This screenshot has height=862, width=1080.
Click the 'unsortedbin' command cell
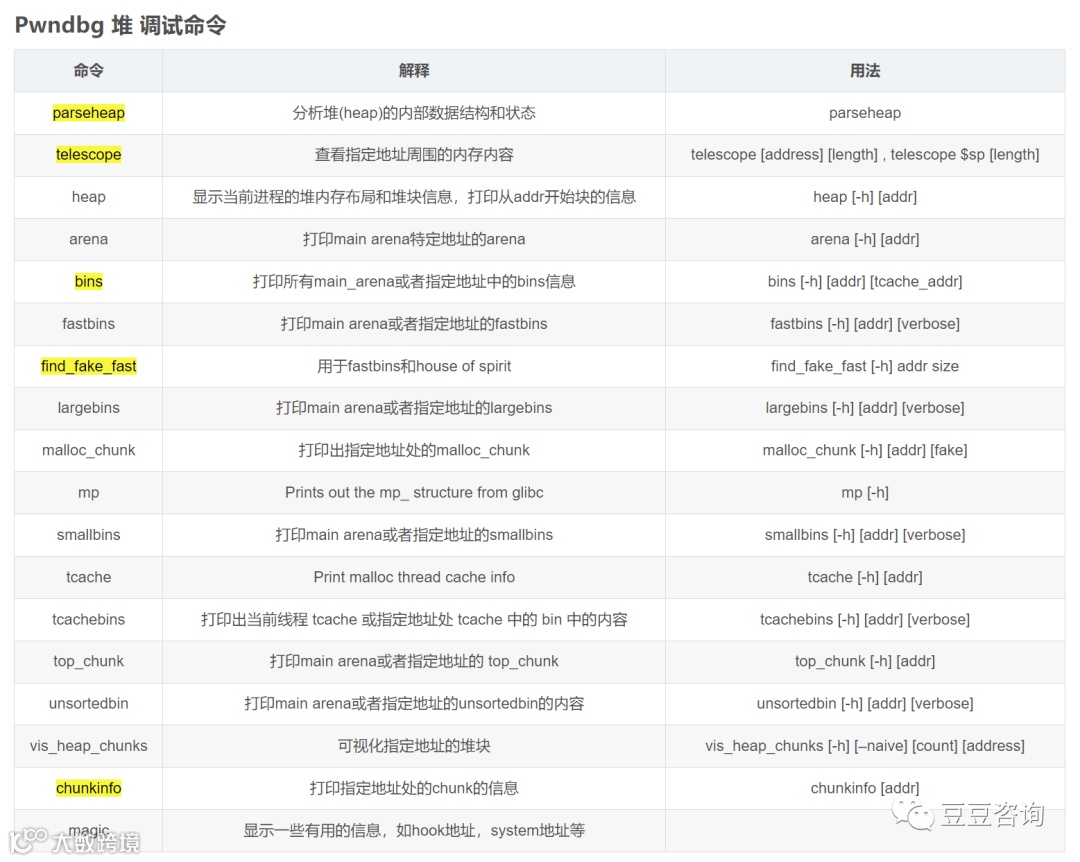click(88, 704)
